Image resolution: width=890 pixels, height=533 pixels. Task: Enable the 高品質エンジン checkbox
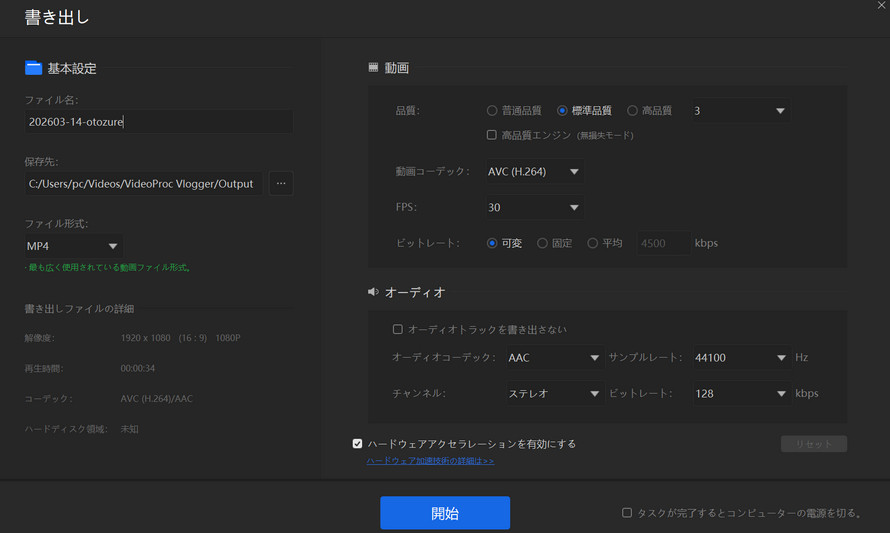[492, 135]
